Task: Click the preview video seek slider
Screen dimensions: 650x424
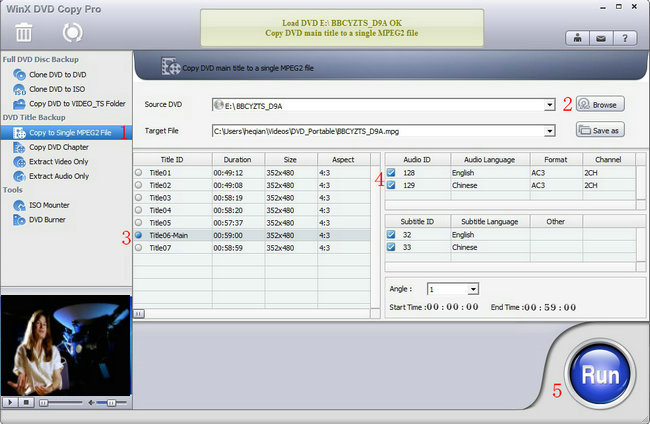Action: [x=61, y=402]
